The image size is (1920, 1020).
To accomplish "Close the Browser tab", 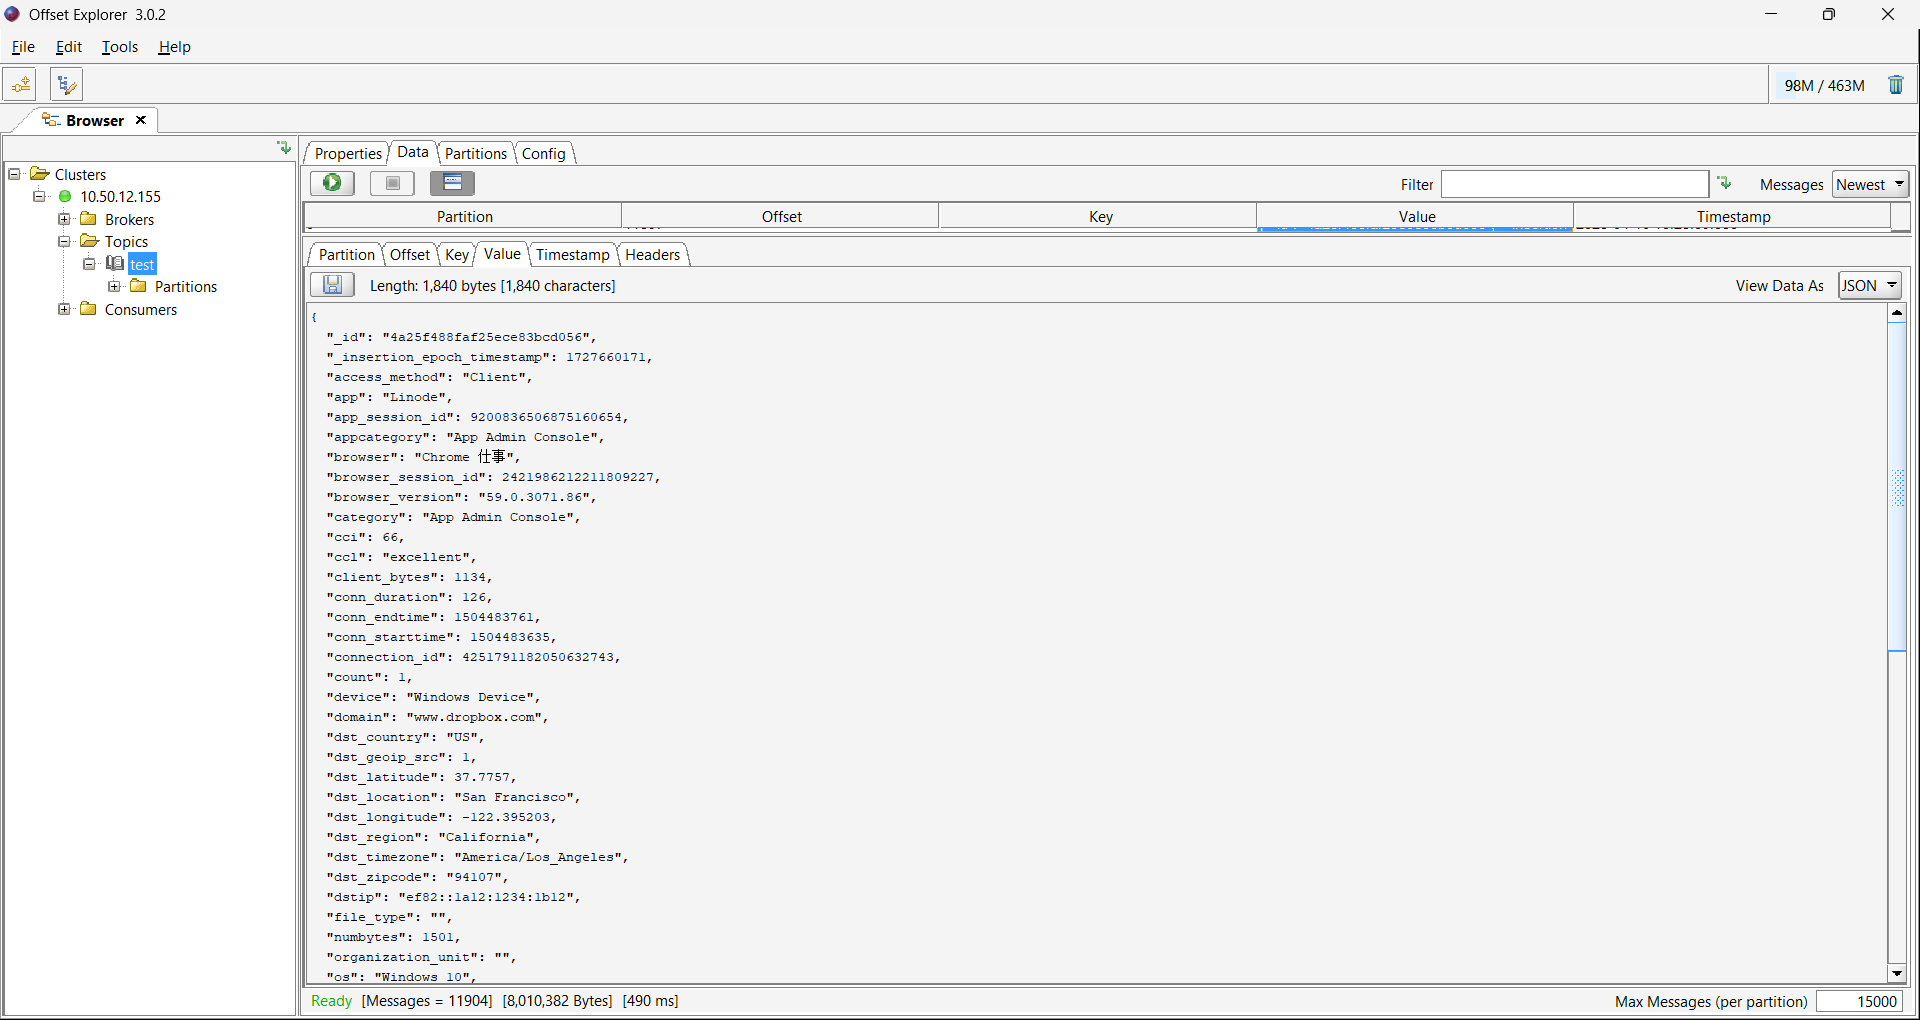I will pos(141,120).
